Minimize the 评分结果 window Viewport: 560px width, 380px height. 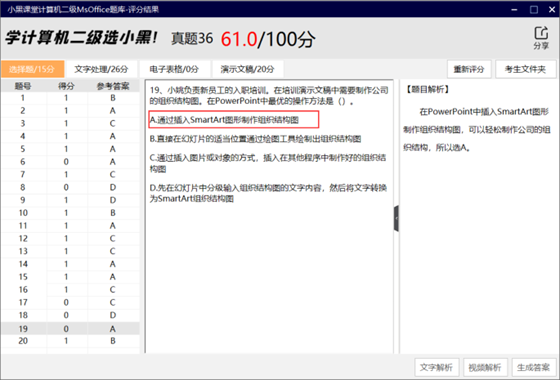click(x=515, y=10)
